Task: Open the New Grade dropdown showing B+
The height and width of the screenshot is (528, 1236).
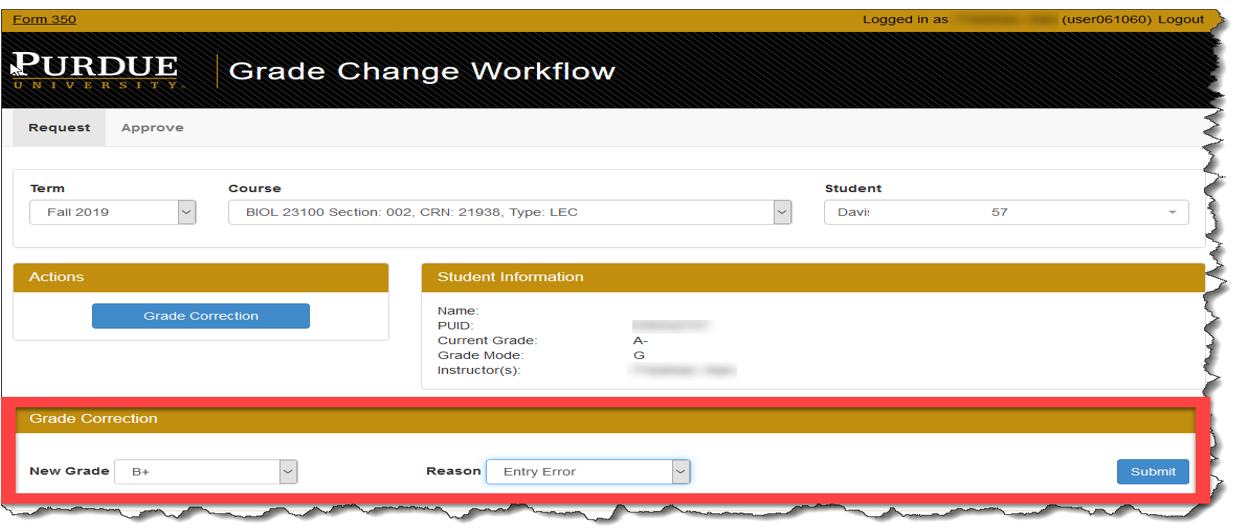Action: (206, 471)
